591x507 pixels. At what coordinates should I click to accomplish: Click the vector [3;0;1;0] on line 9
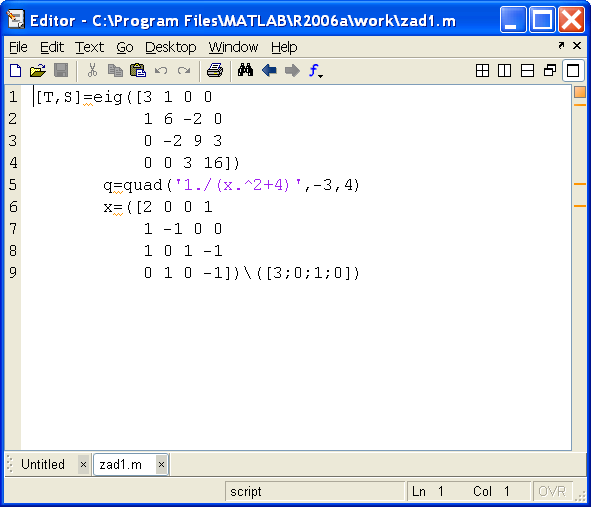tap(308, 273)
